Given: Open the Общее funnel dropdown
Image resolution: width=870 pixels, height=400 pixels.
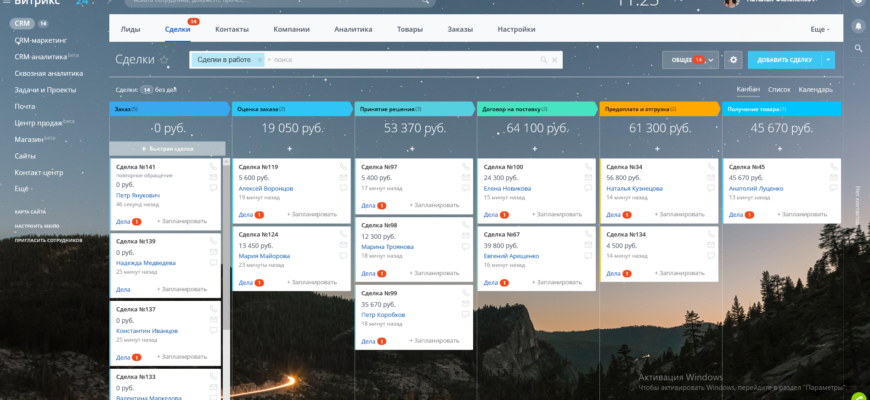Looking at the screenshot, I should click(690, 60).
